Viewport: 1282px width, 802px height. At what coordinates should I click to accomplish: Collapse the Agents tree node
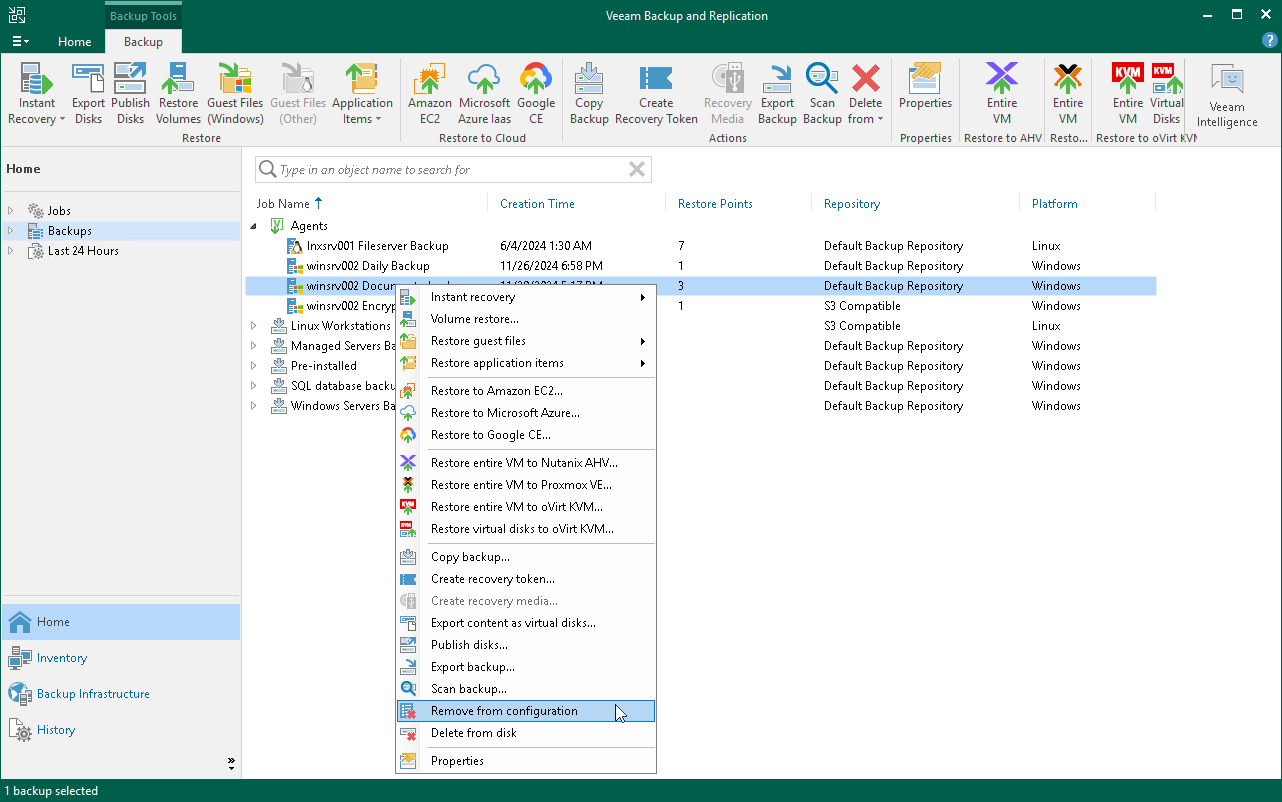pyautogui.click(x=255, y=225)
